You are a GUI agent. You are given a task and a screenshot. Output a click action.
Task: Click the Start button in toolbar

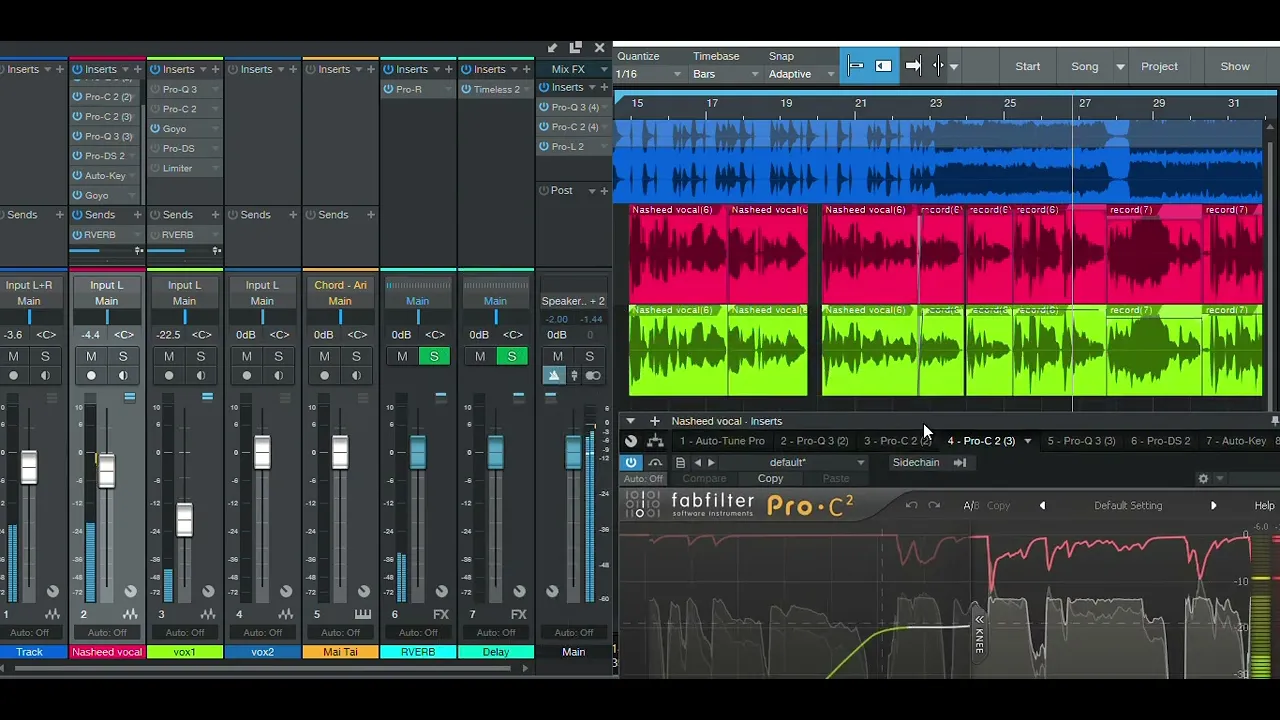click(x=1028, y=66)
